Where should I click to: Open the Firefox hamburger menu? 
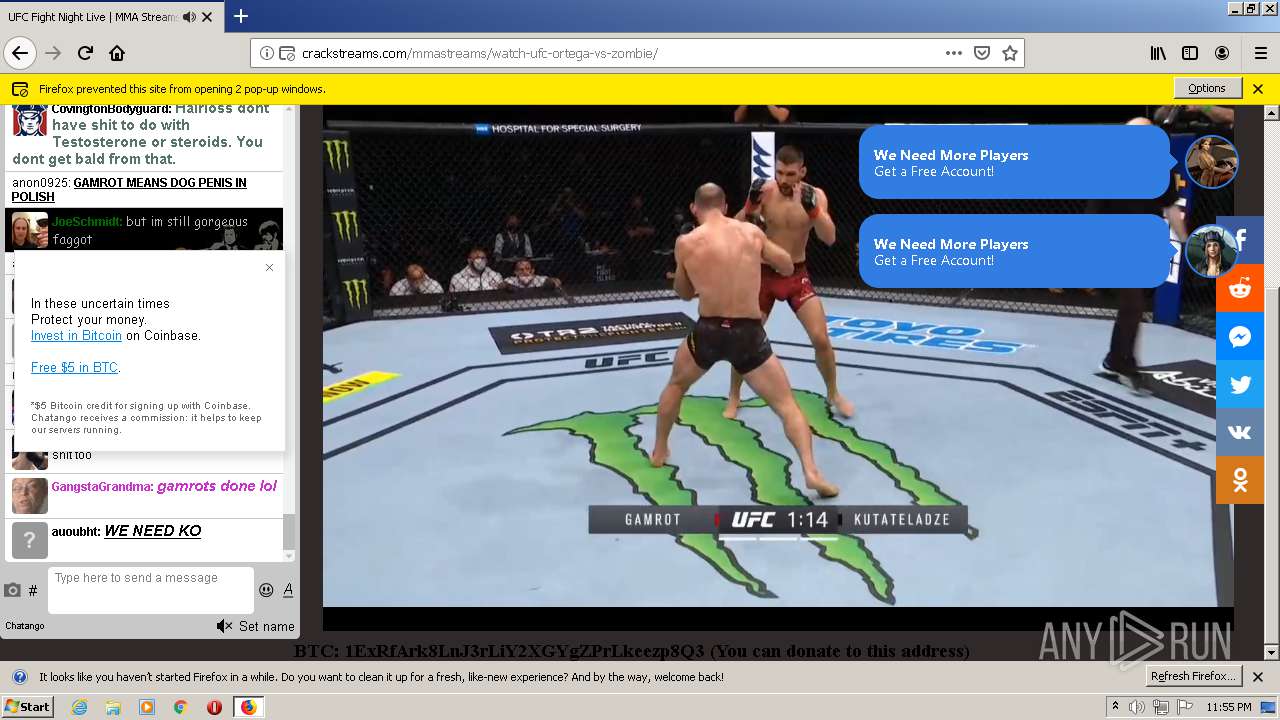tap(1260, 53)
